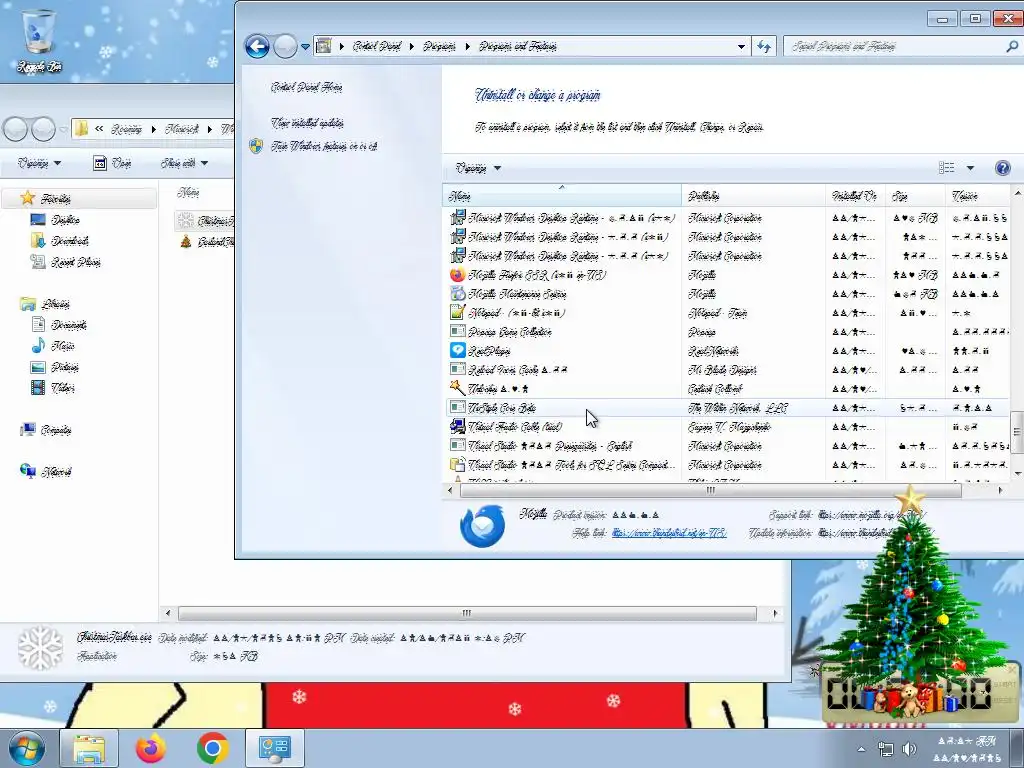
Task: Select the Mozilla Firefox ESR program icon
Action: coord(458,275)
